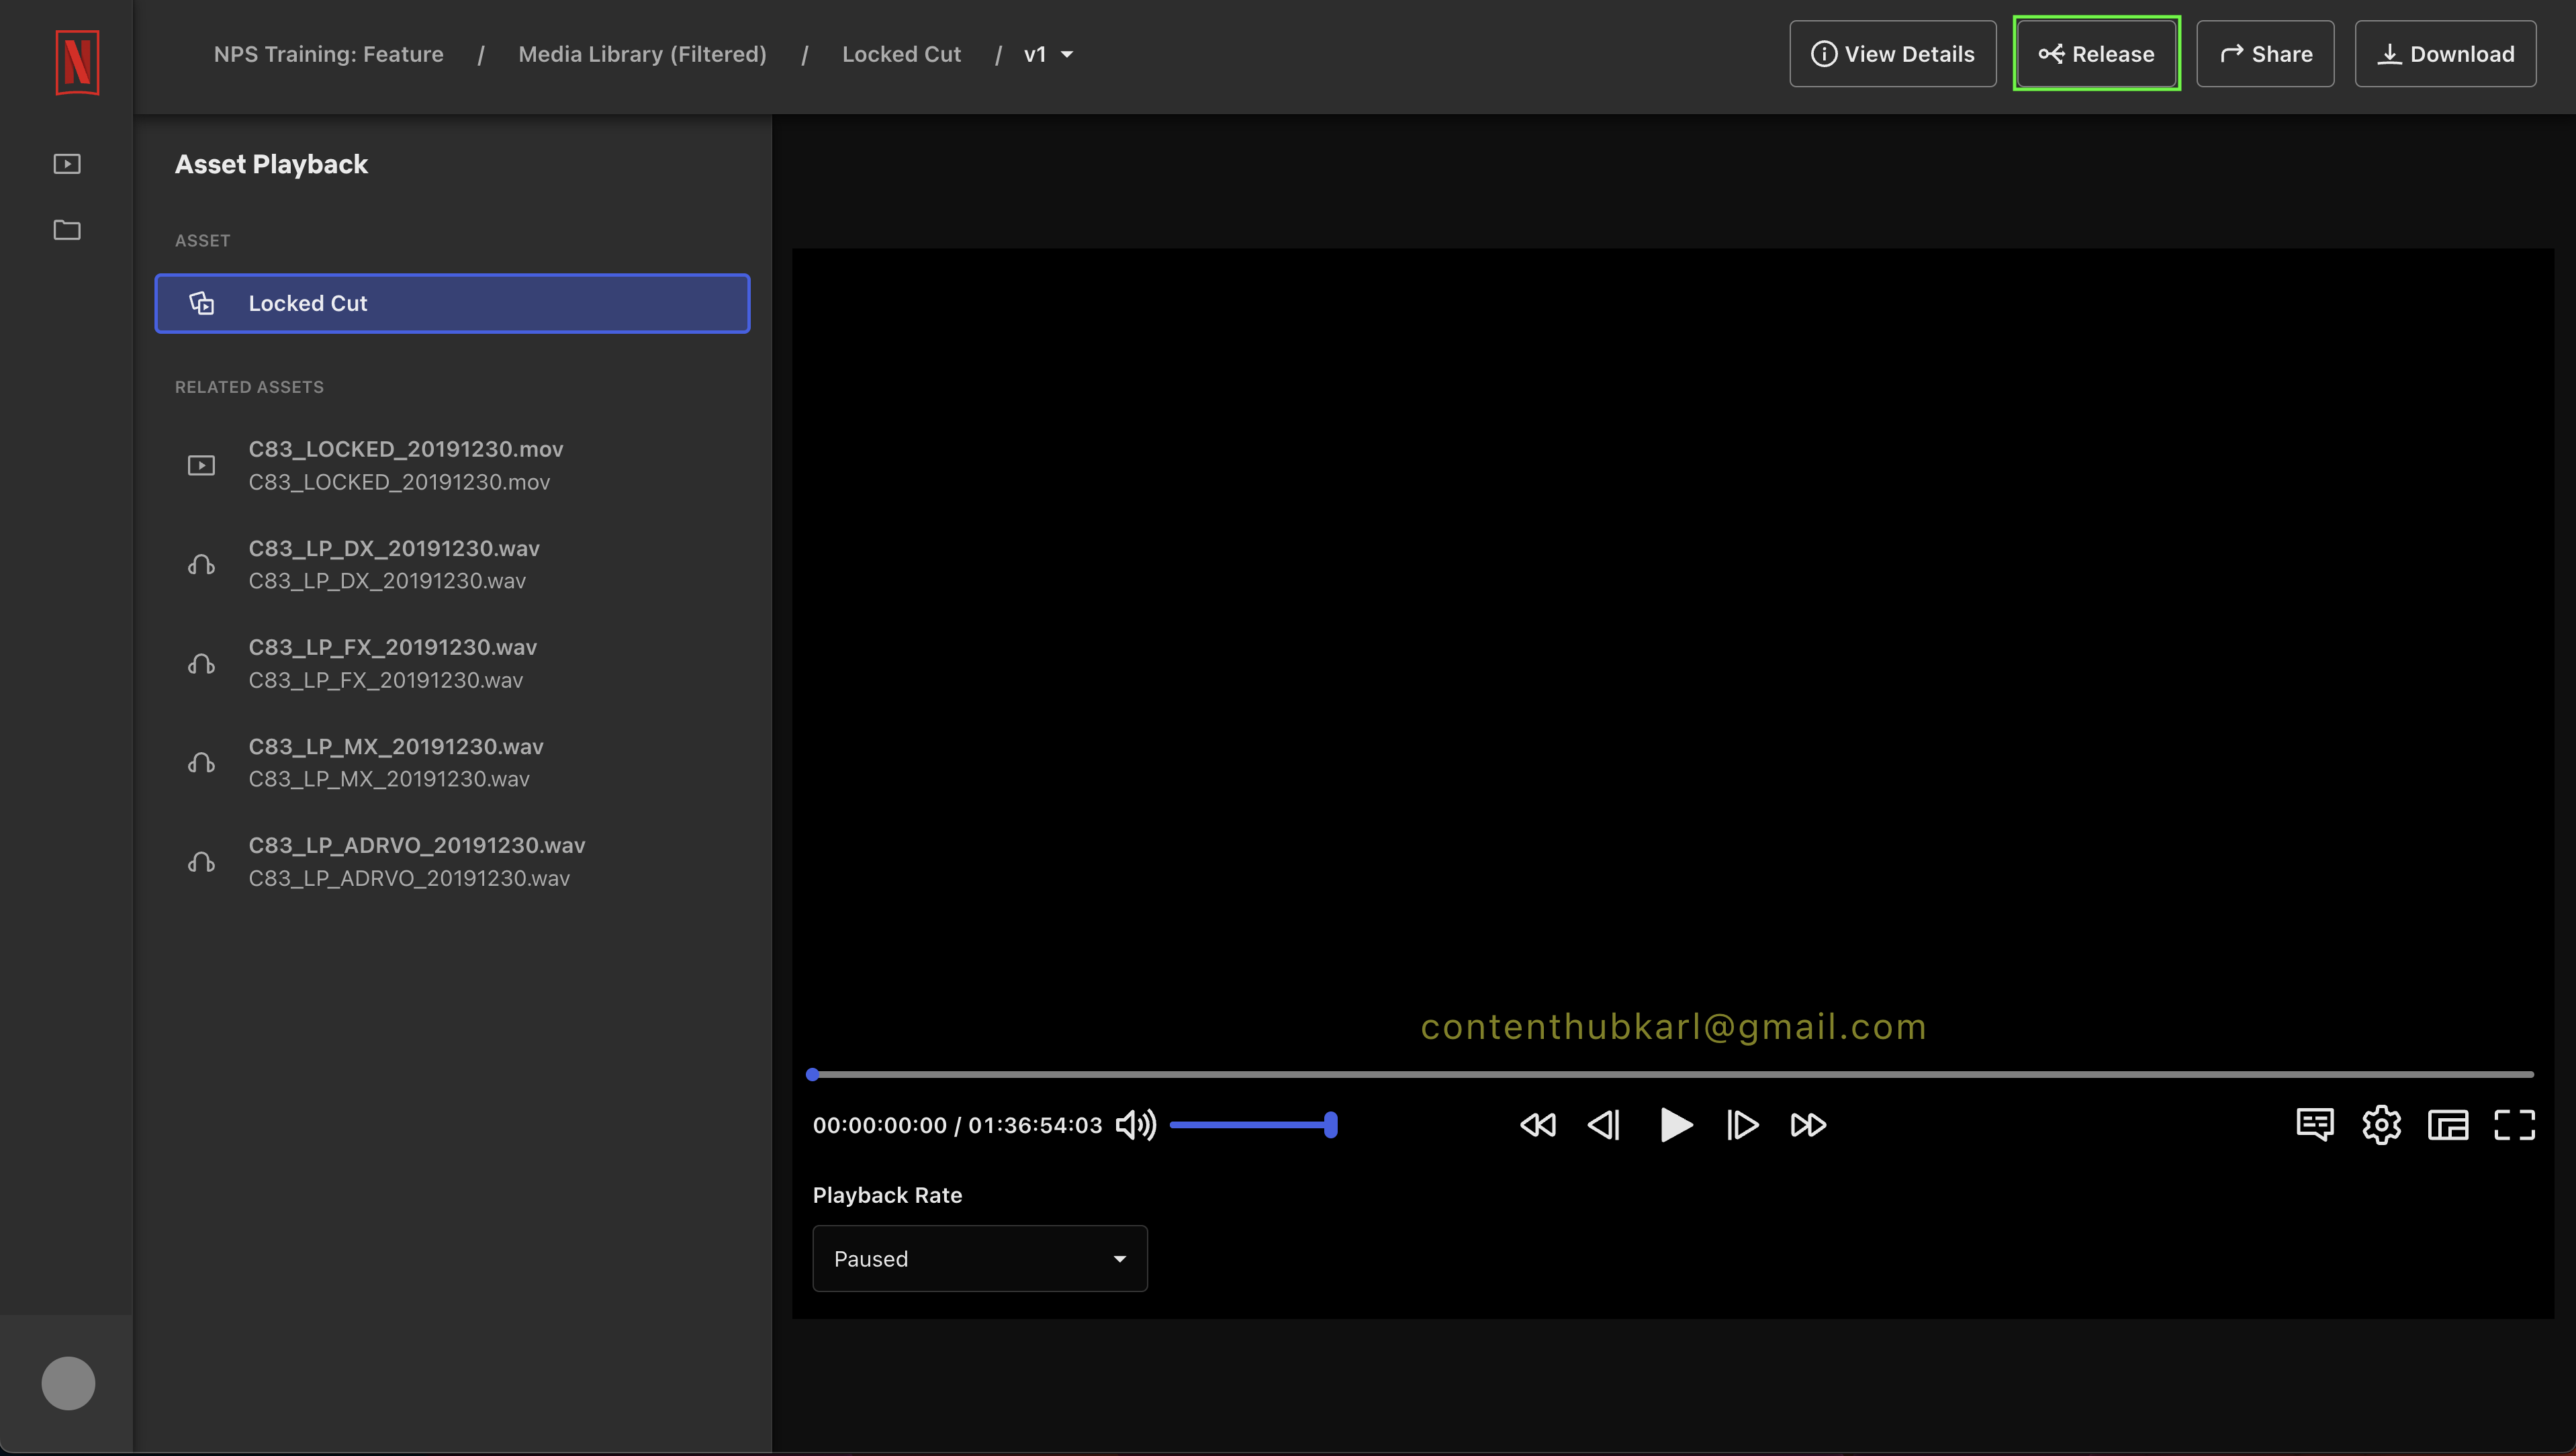The image size is (2576, 1456).
Task: Click the headphone icon for C83_LP_FX_20191230.wav
Action: 202,664
